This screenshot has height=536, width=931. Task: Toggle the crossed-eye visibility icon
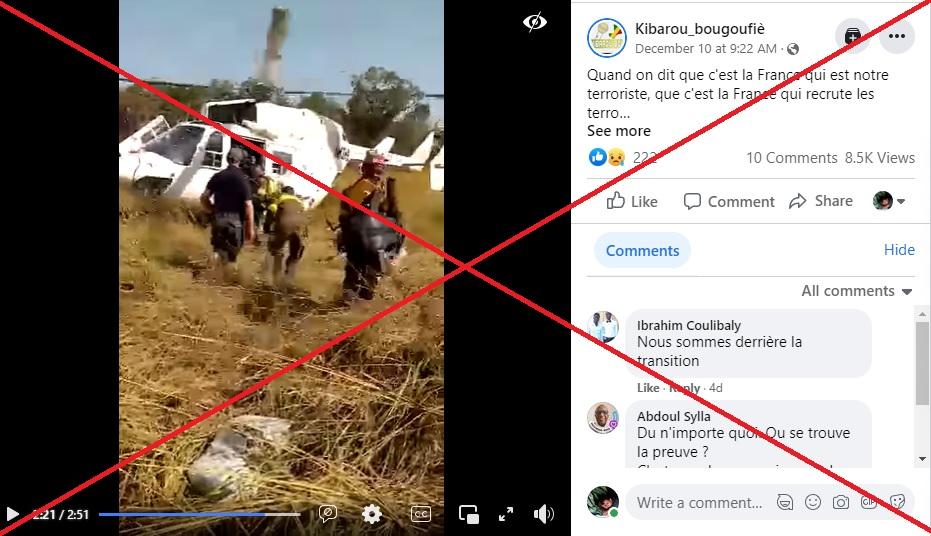coord(534,23)
